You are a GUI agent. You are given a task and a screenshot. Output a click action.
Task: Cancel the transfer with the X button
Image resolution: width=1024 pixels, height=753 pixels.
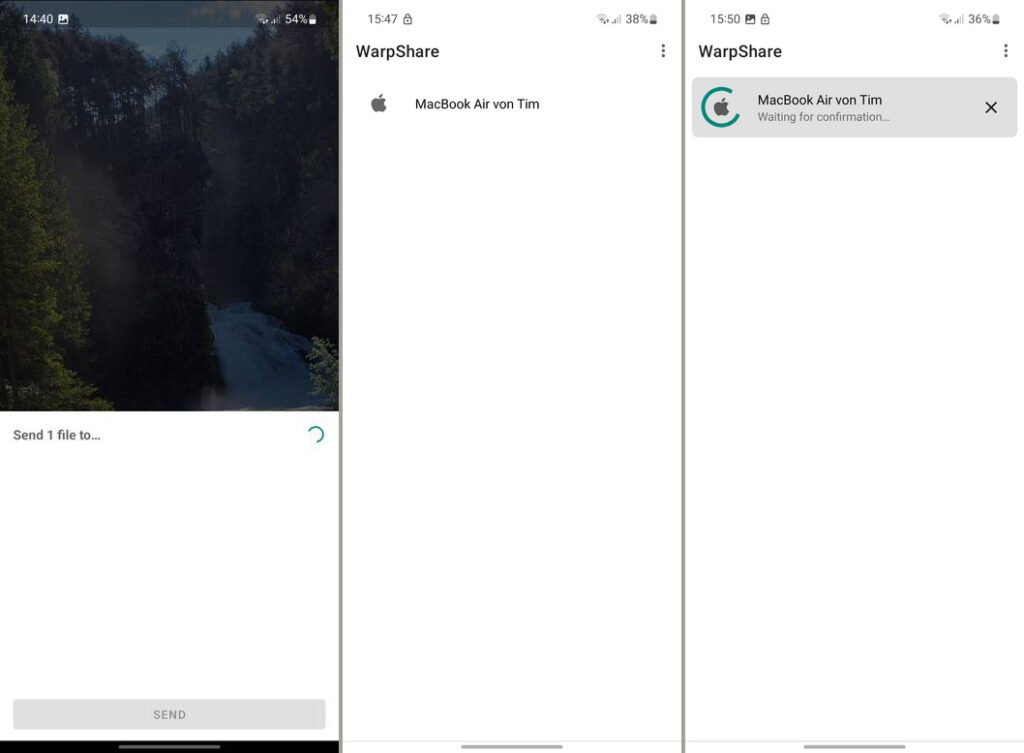(991, 107)
